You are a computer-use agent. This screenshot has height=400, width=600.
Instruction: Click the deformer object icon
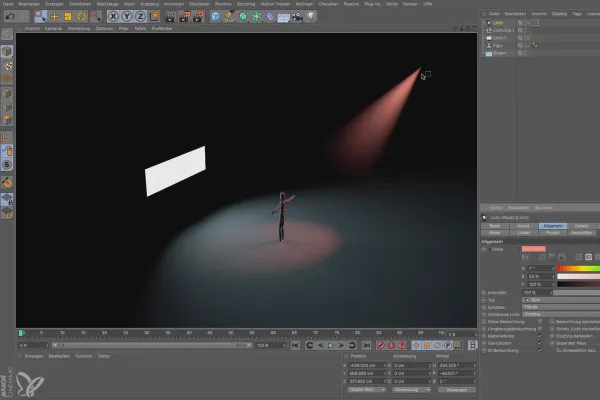click(270, 16)
